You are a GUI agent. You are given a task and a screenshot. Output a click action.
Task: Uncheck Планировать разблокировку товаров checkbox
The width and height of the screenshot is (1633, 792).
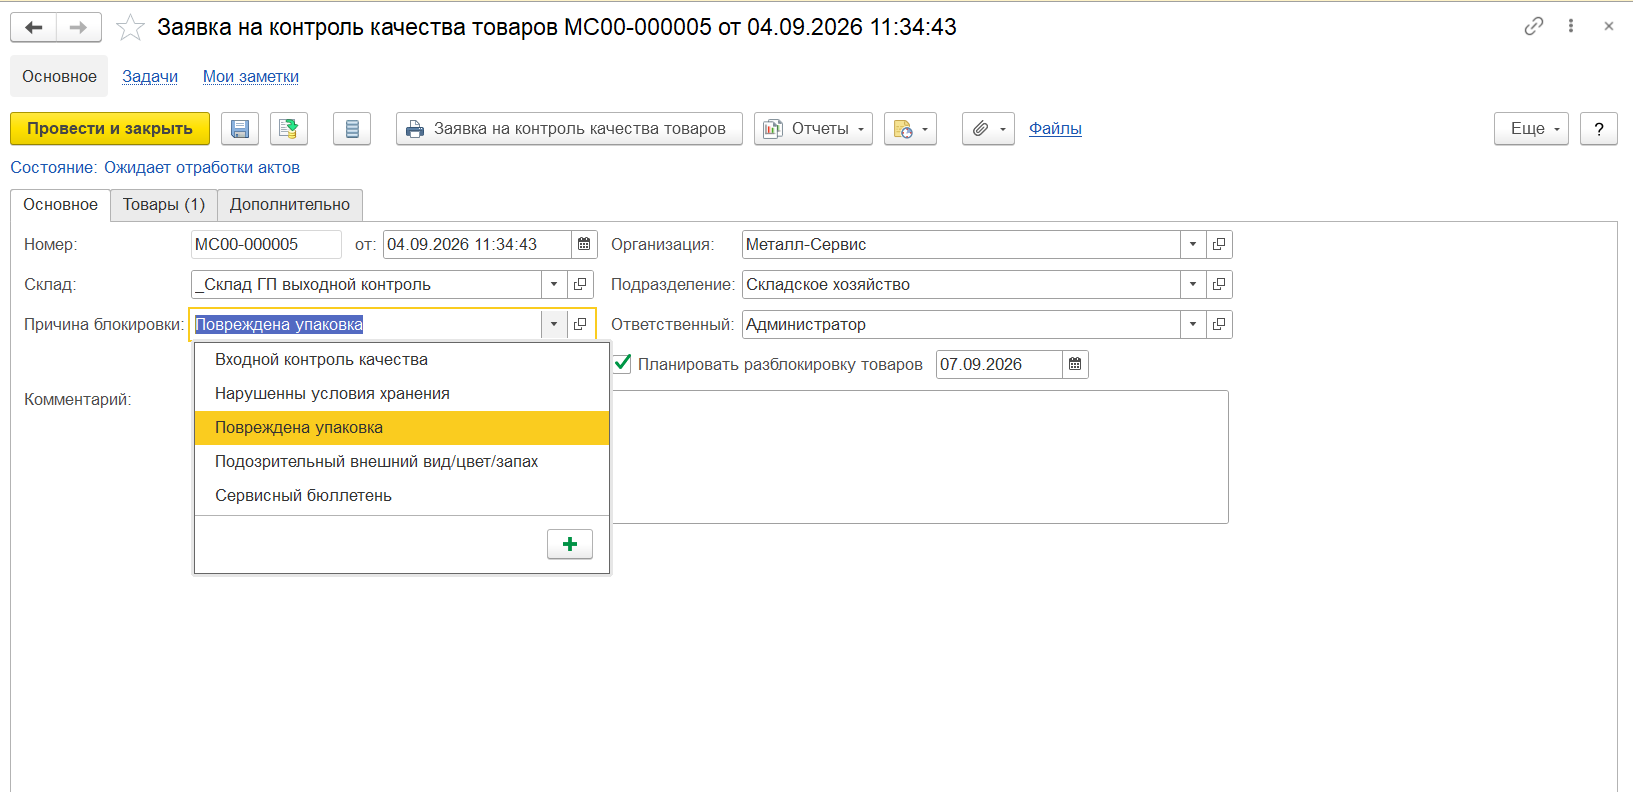[x=623, y=363]
